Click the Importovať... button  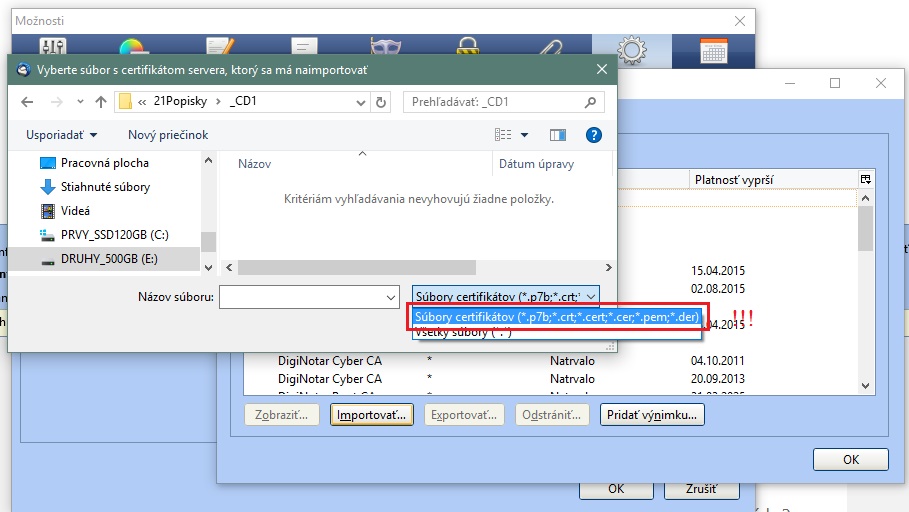pos(372,415)
